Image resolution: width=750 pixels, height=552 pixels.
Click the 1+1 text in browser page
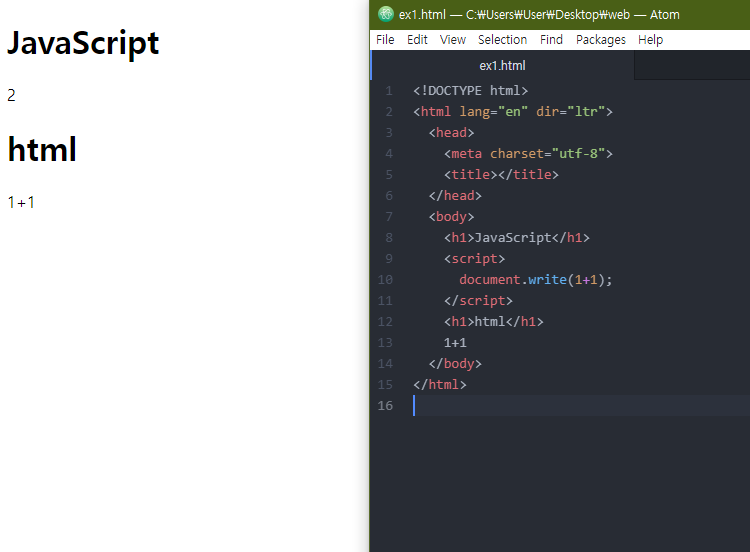click(x=21, y=202)
